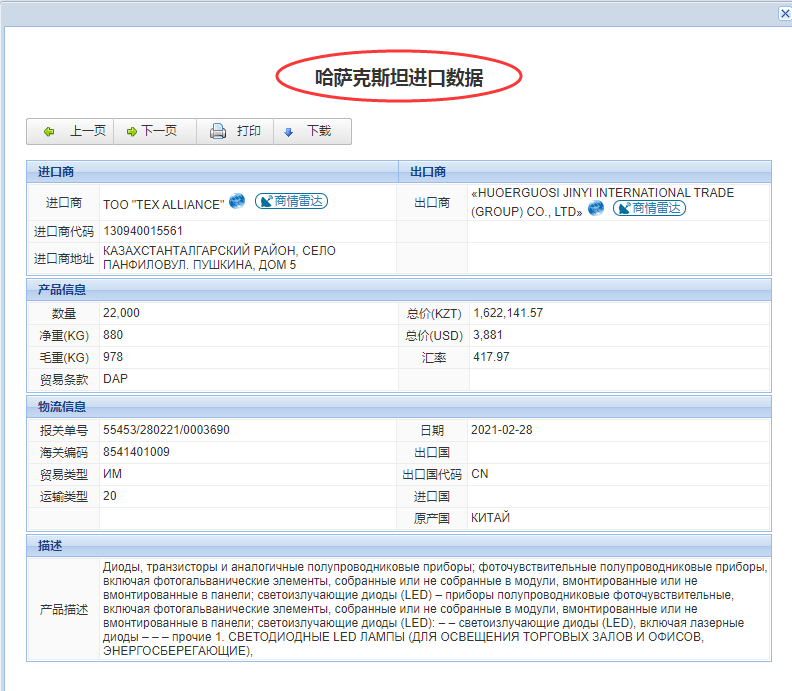Screen dimensions: 792x691
Task: Click the 原产国 field label
Action: [432, 519]
